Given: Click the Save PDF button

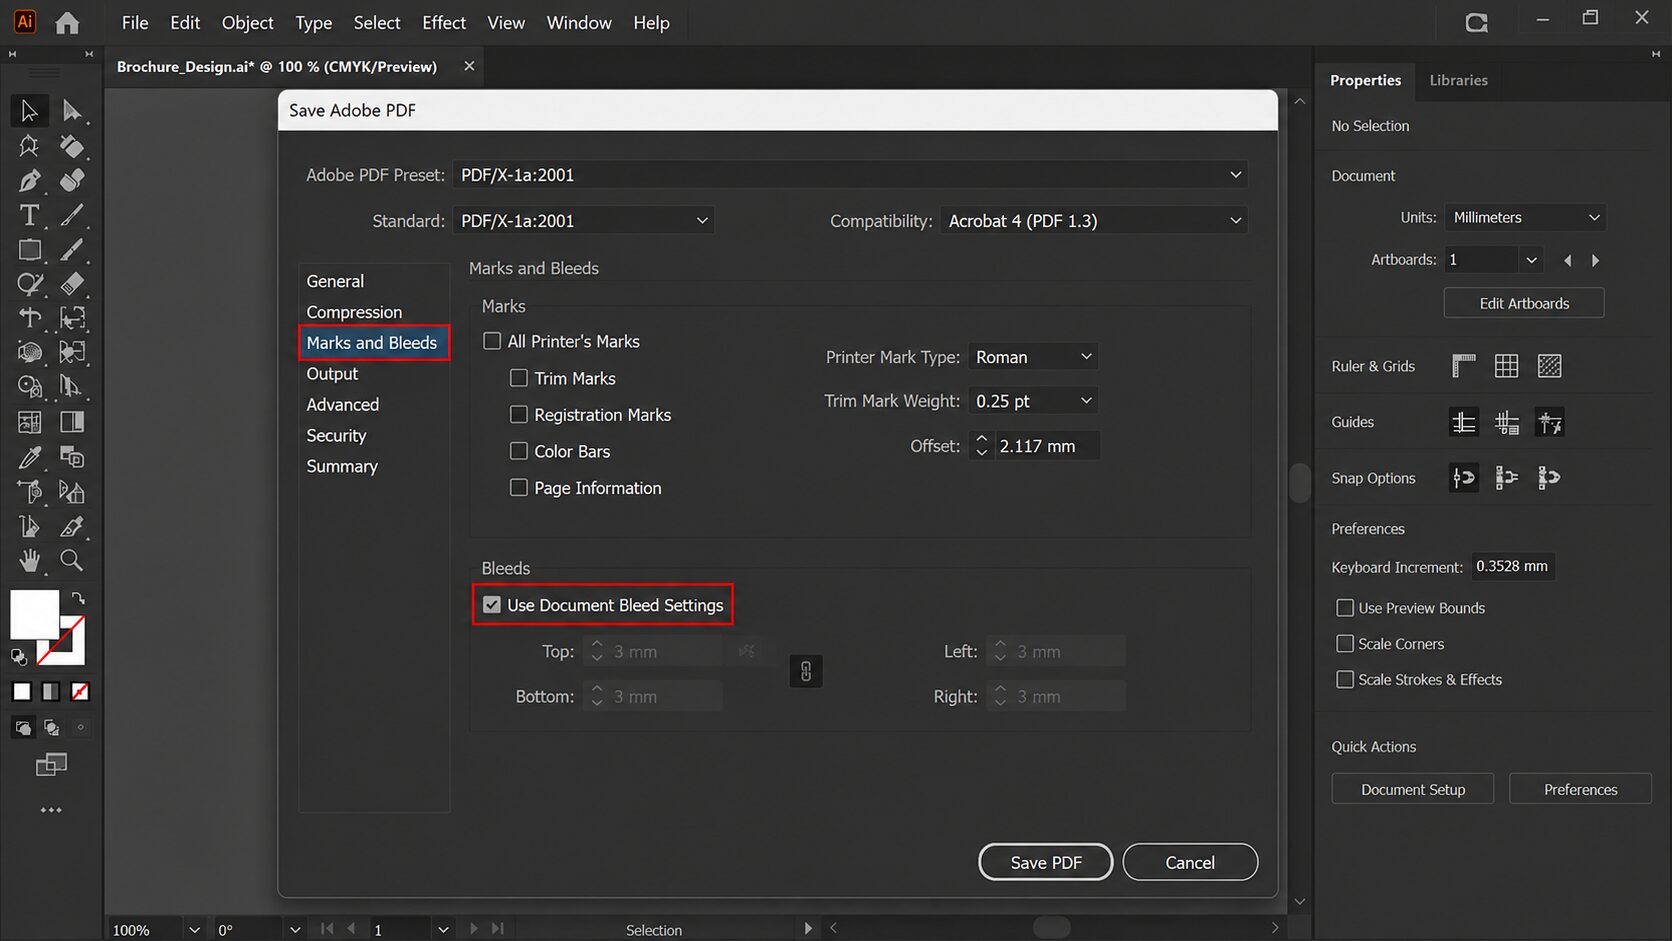Looking at the screenshot, I should click(1046, 862).
